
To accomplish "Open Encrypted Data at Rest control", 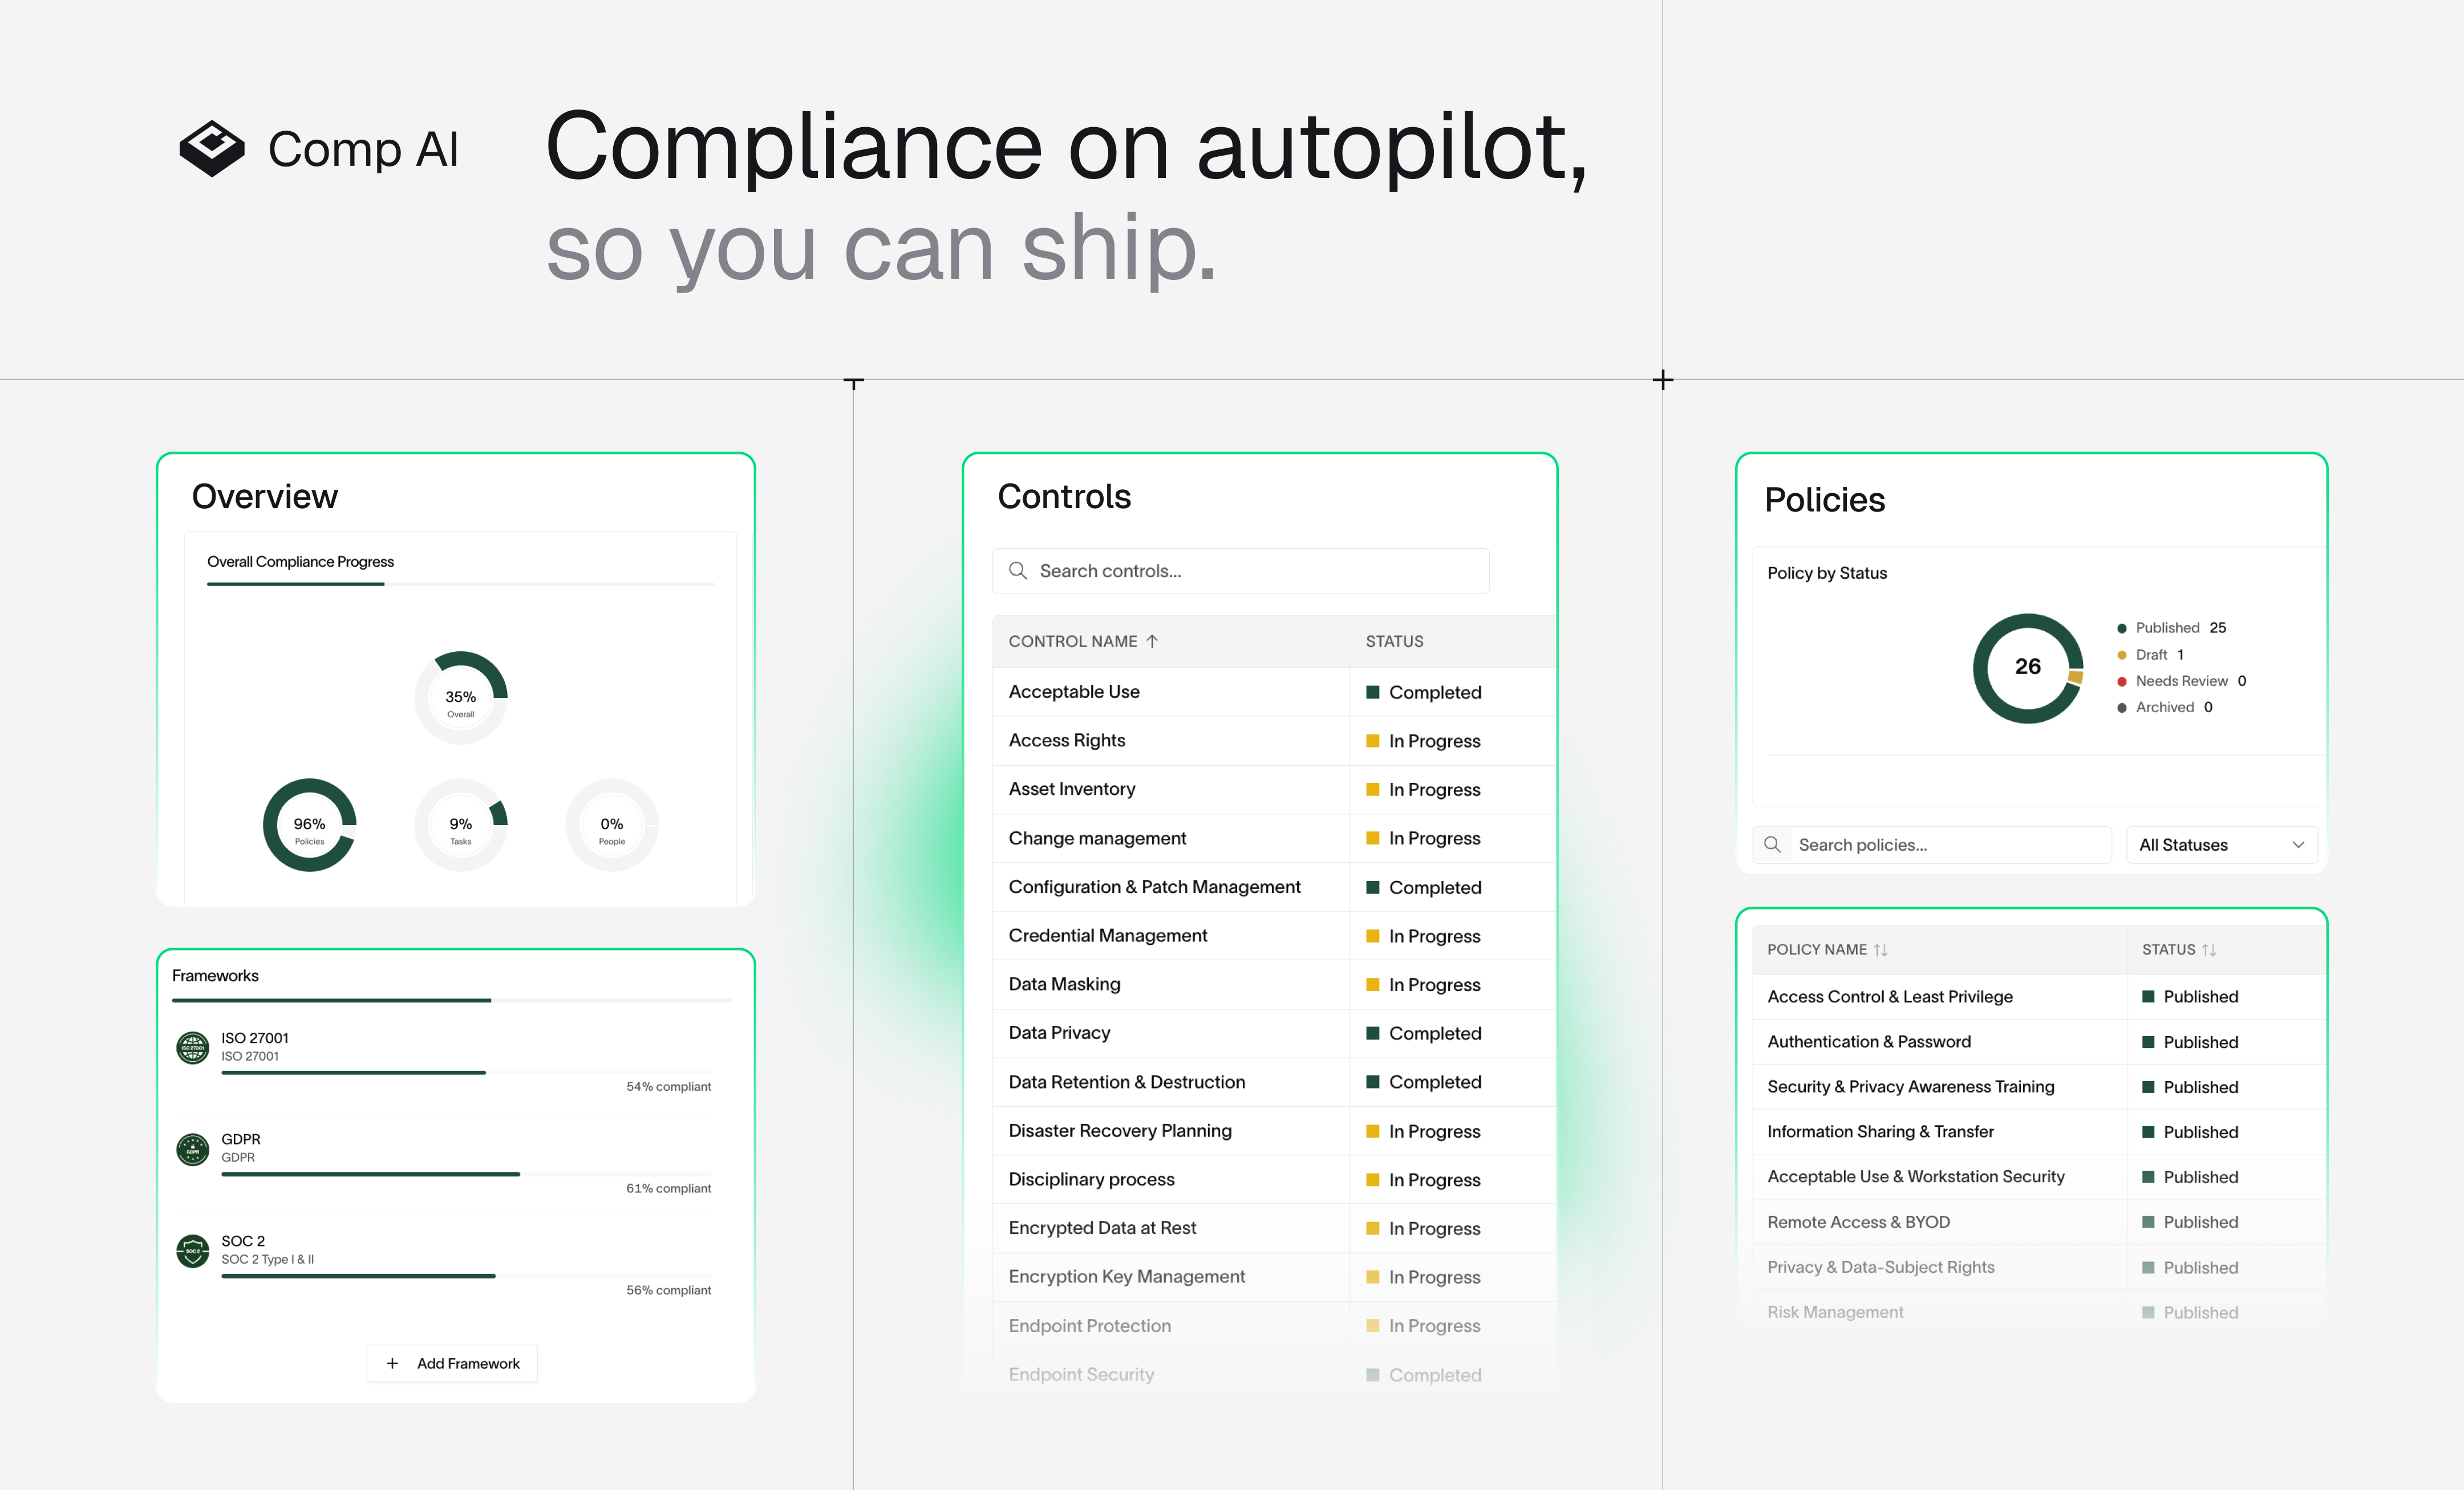I will tap(1102, 1228).
